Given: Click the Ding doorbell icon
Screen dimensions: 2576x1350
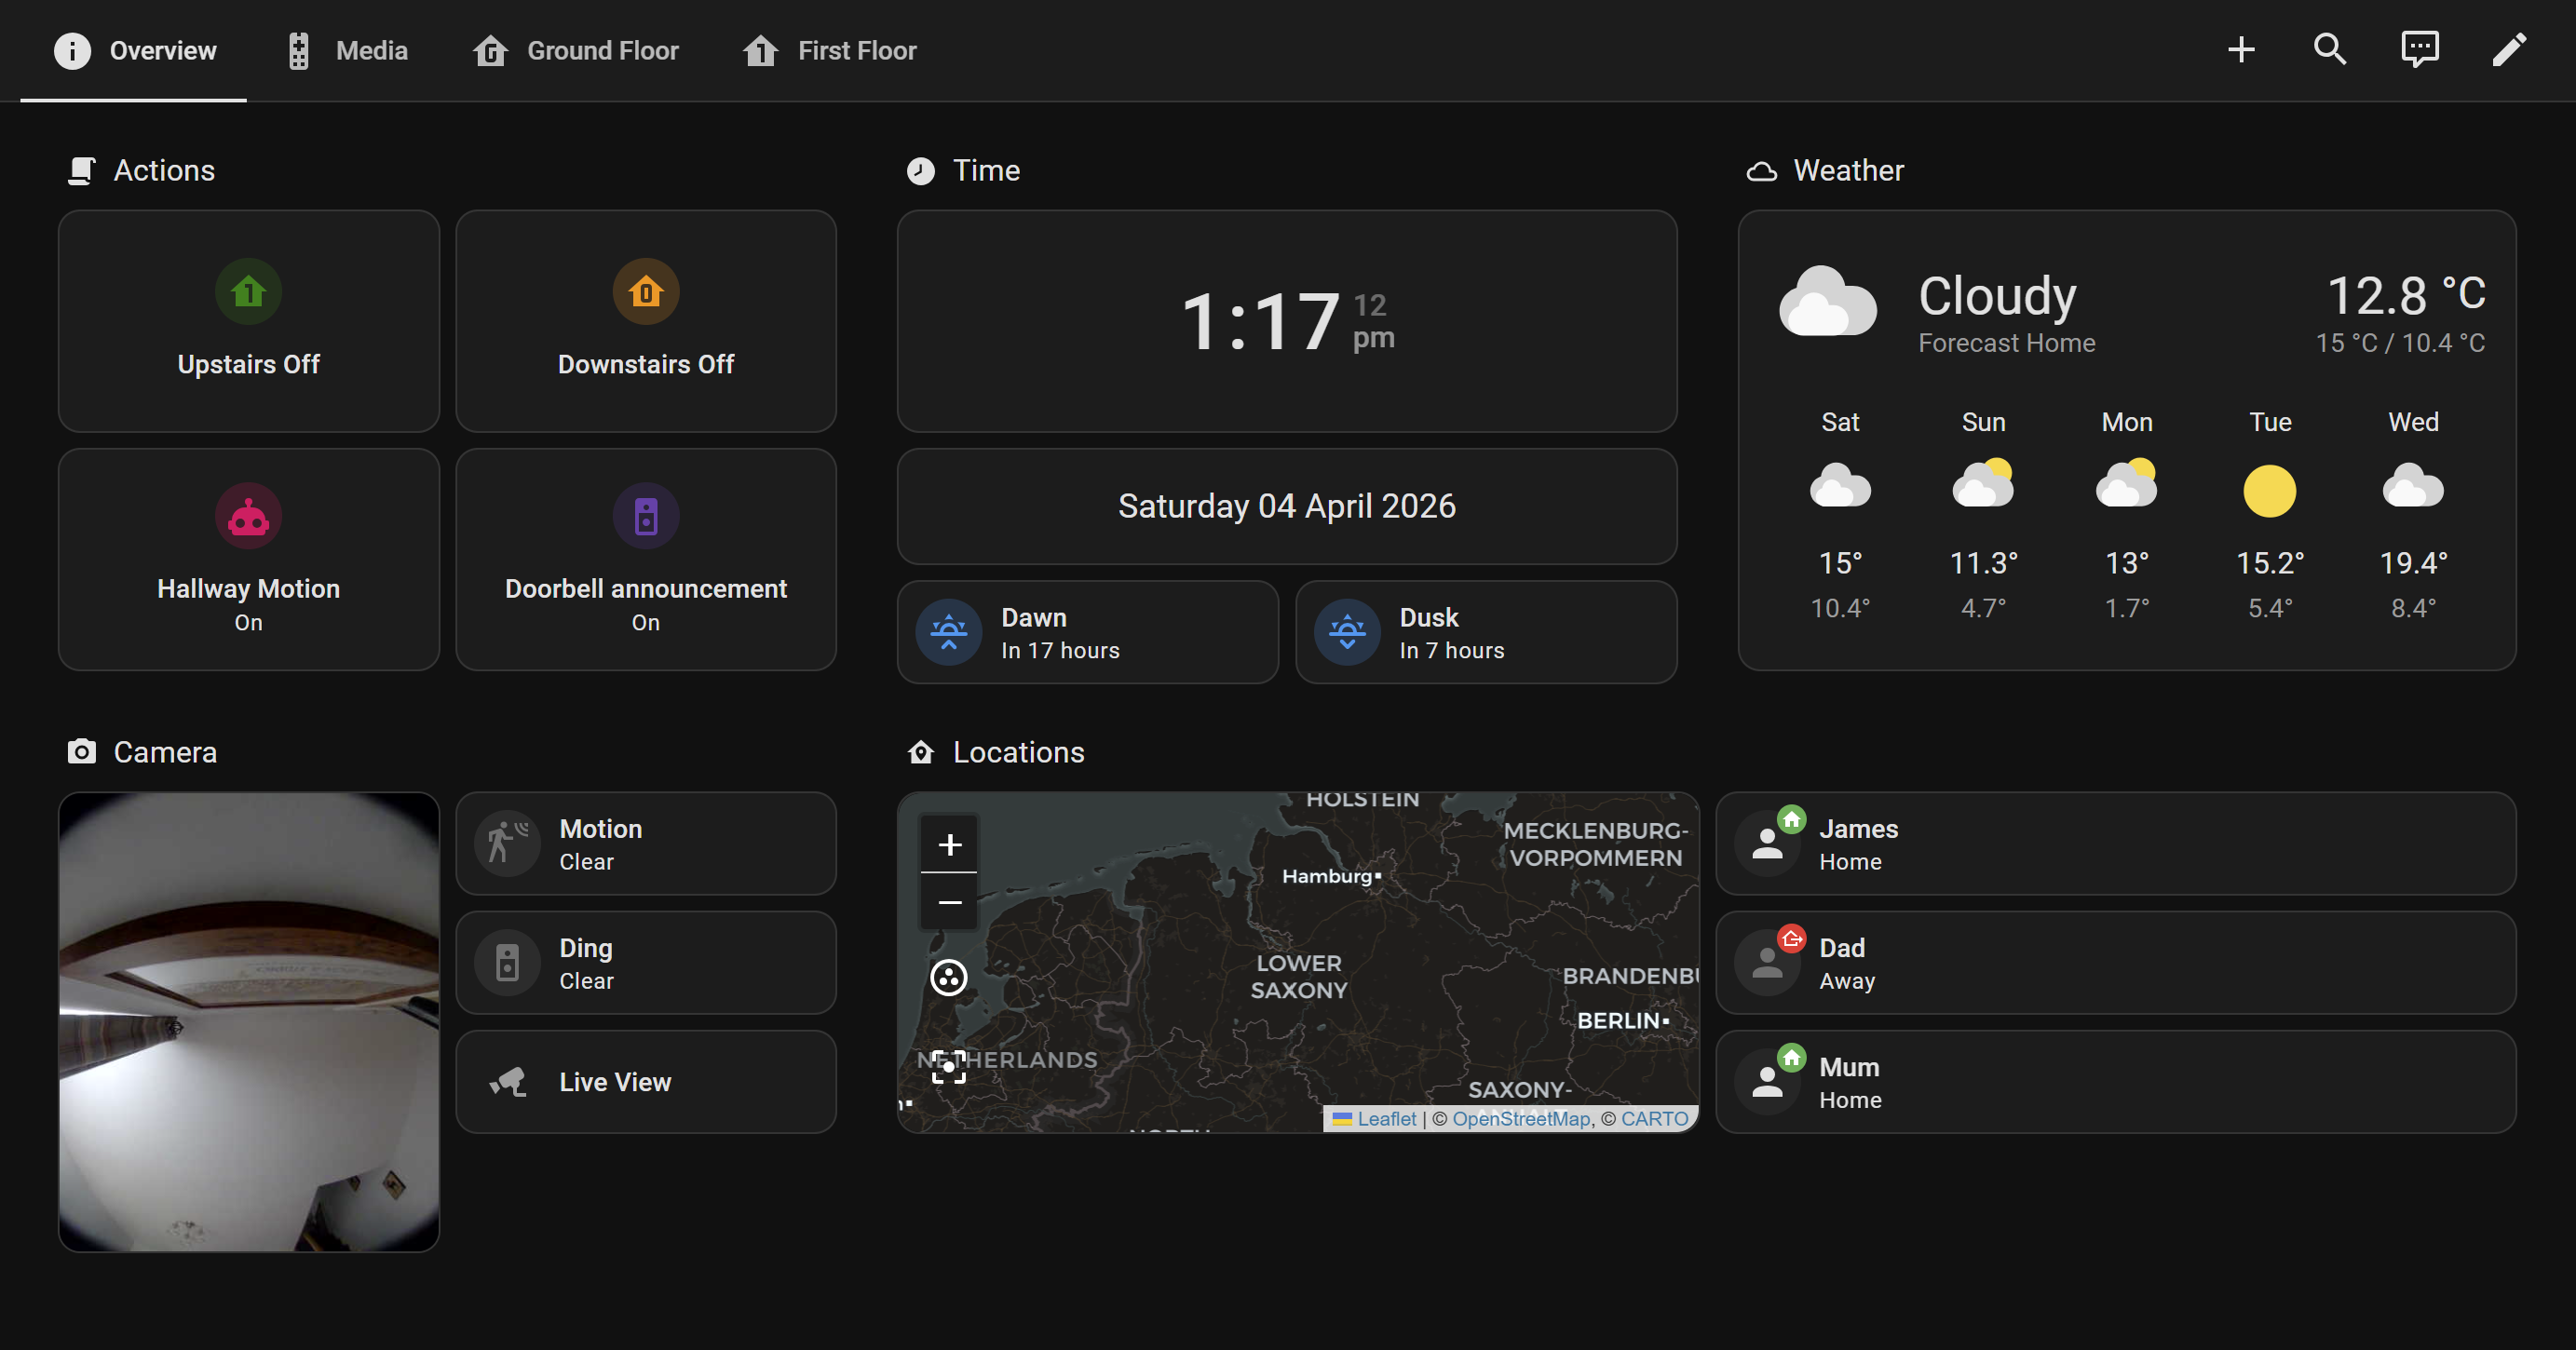Looking at the screenshot, I should tap(508, 962).
